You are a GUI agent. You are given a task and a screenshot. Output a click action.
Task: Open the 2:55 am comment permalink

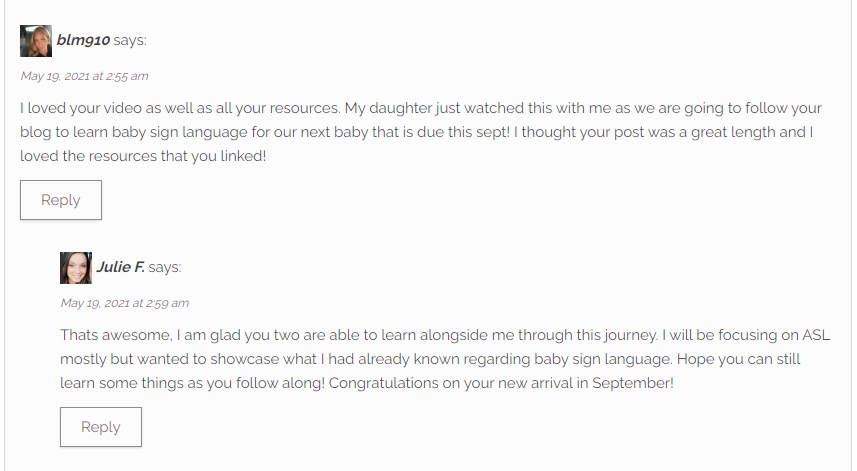pos(84,76)
